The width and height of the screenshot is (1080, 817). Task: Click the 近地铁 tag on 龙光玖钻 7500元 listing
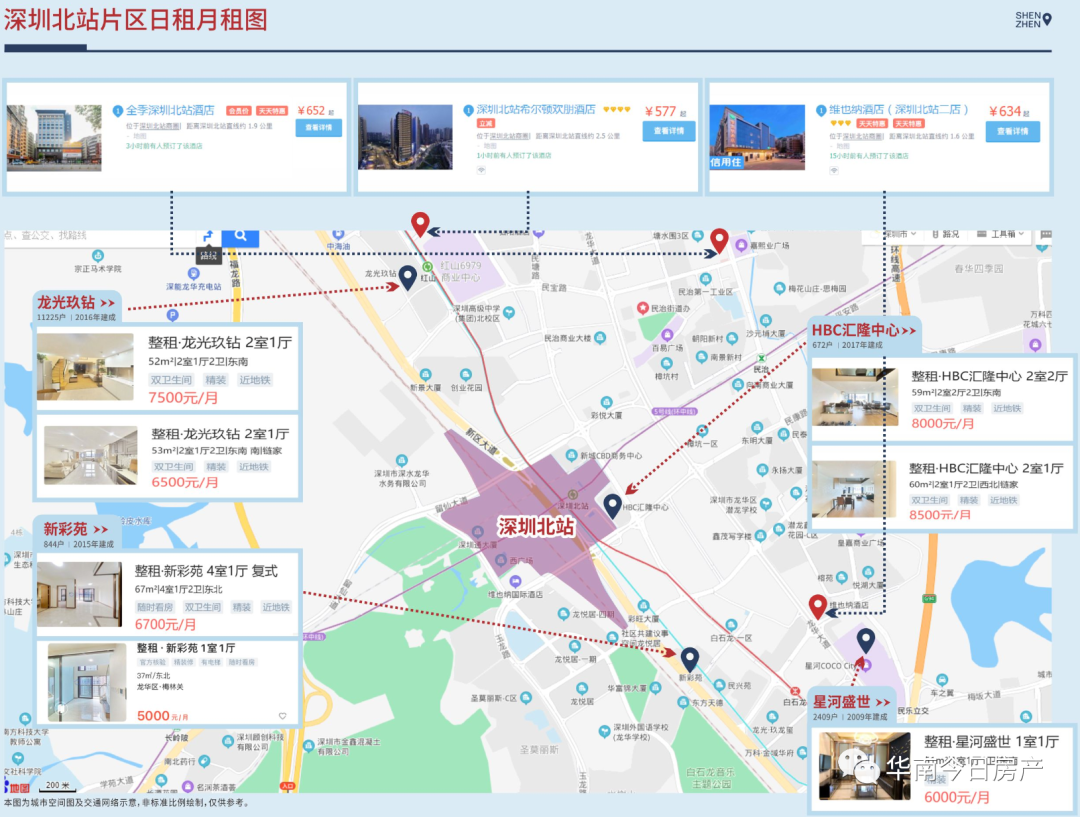(255, 380)
